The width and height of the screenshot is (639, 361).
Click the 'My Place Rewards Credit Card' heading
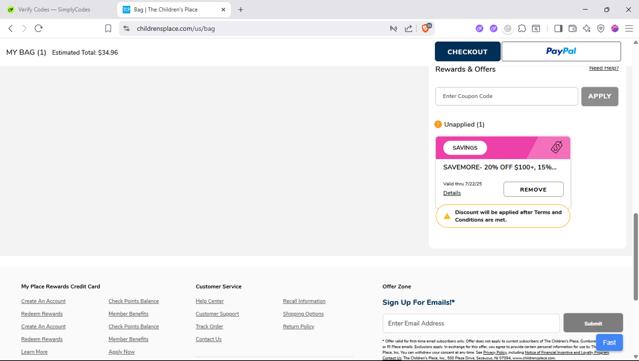tap(61, 286)
